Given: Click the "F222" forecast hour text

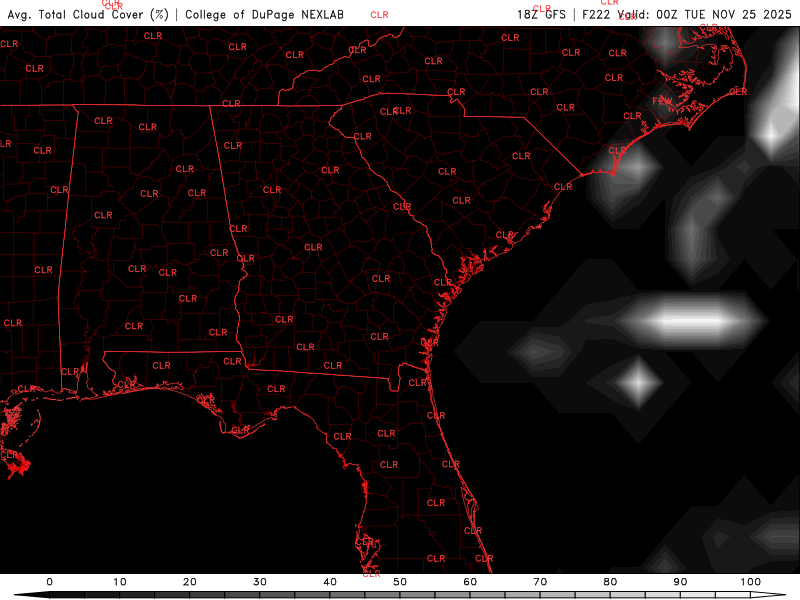Looking at the screenshot, I should [x=596, y=14].
